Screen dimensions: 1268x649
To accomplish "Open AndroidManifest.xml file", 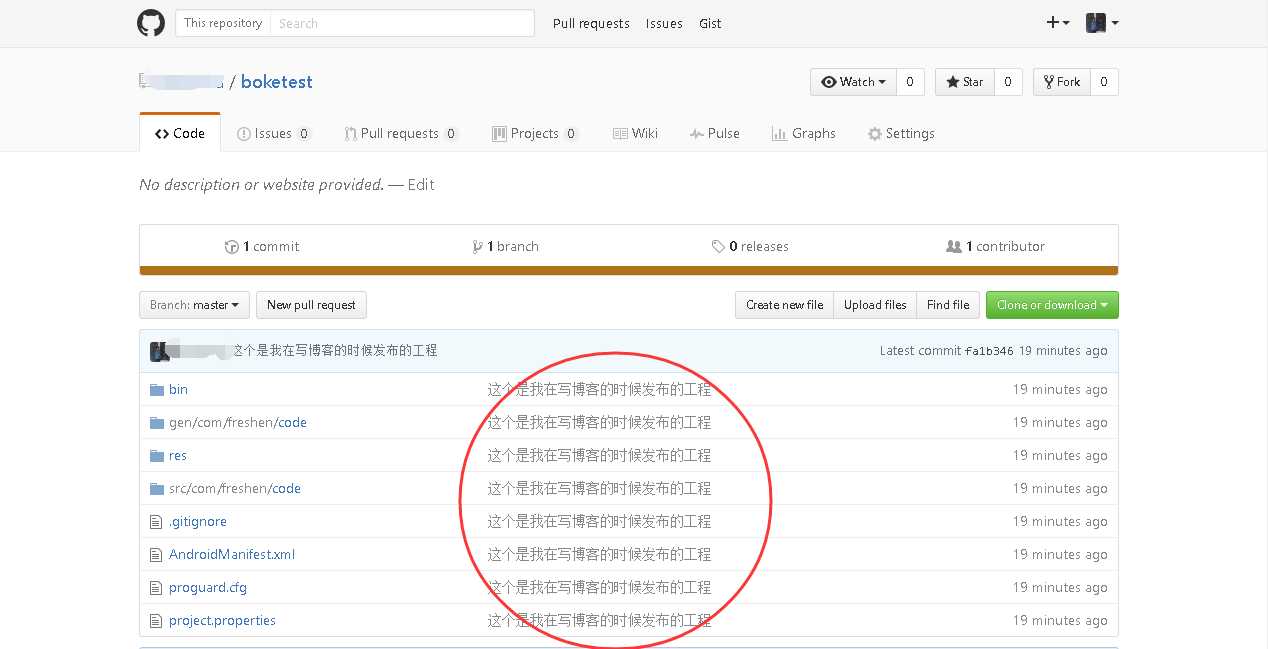I will click(x=232, y=555).
